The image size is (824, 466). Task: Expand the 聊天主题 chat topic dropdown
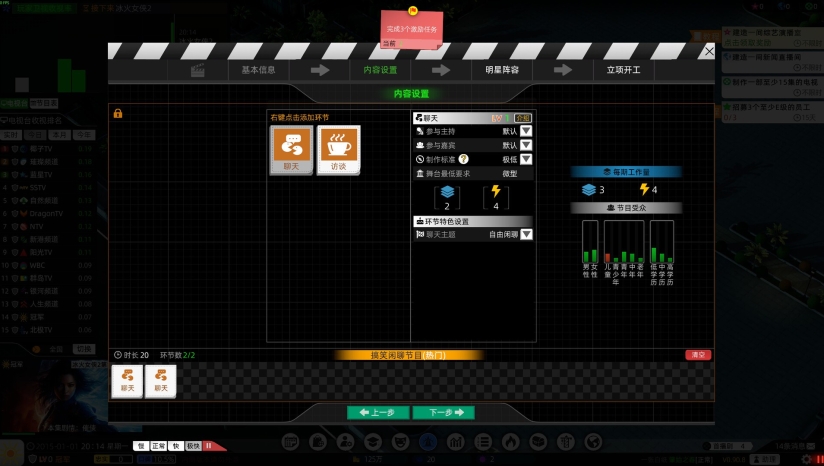click(x=526, y=234)
